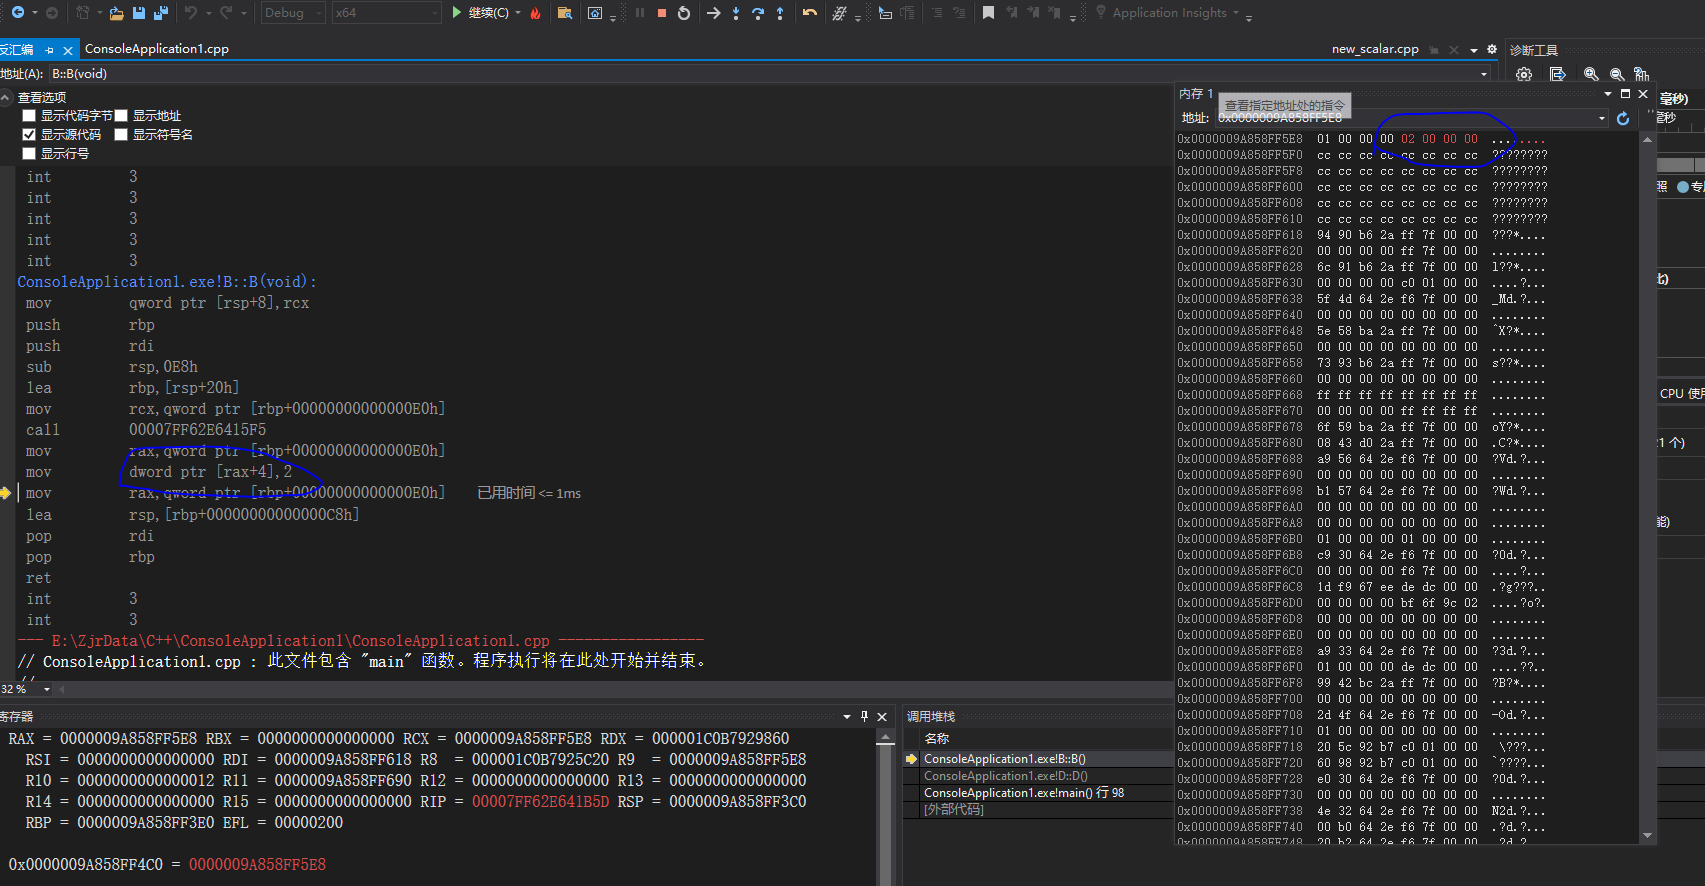Select the disassembly tab
The width and height of the screenshot is (1705, 886).
click(x=18, y=50)
